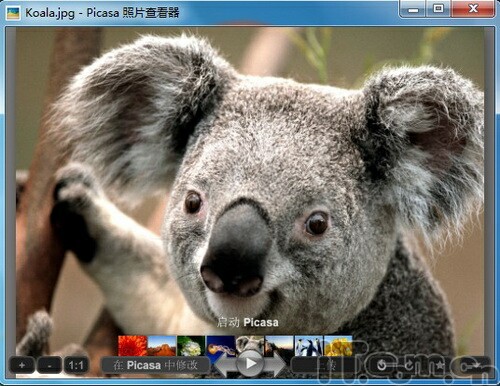Set zoom to actual size 1:1
The height and width of the screenshot is (386, 500).
[x=76, y=365]
